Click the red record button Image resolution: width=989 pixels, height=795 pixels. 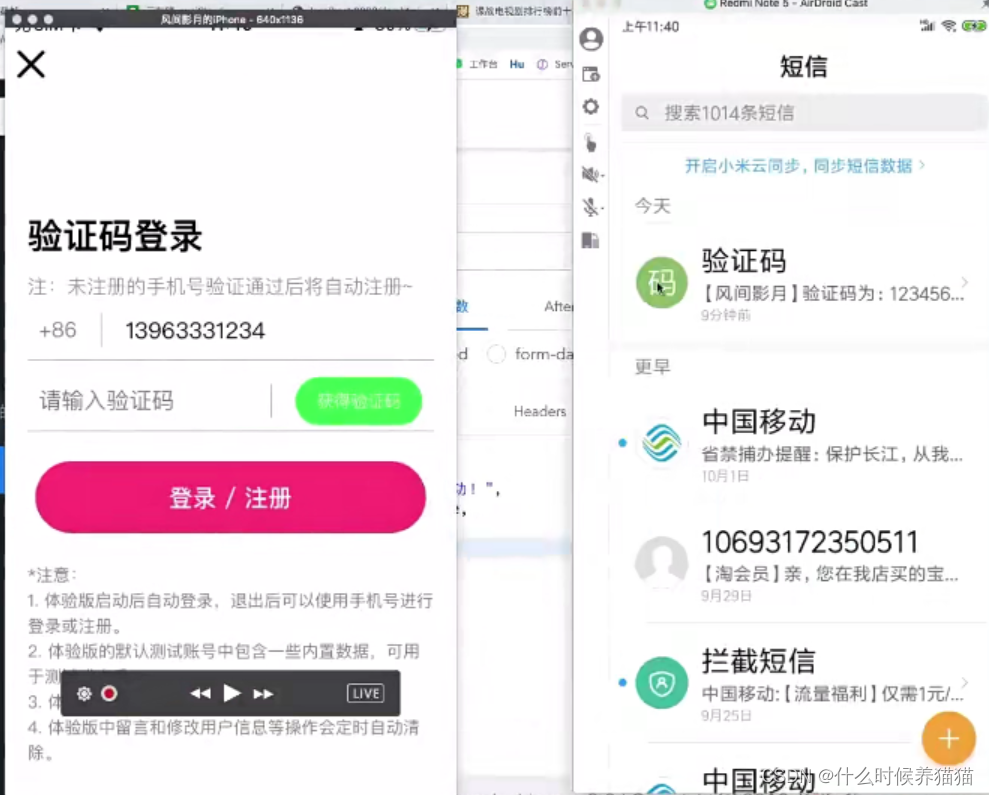[x=109, y=693]
